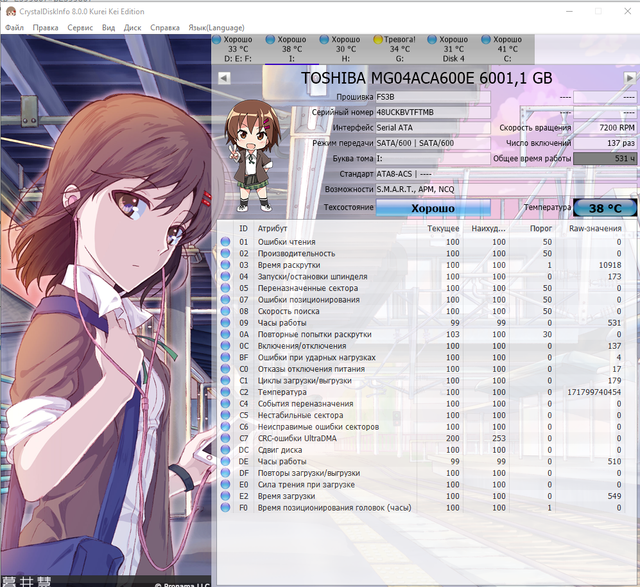The width and height of the screenshot is (640, 587).
Task: Click status icon for Ошибки позиционирования
Action: (x=225, y=299)
